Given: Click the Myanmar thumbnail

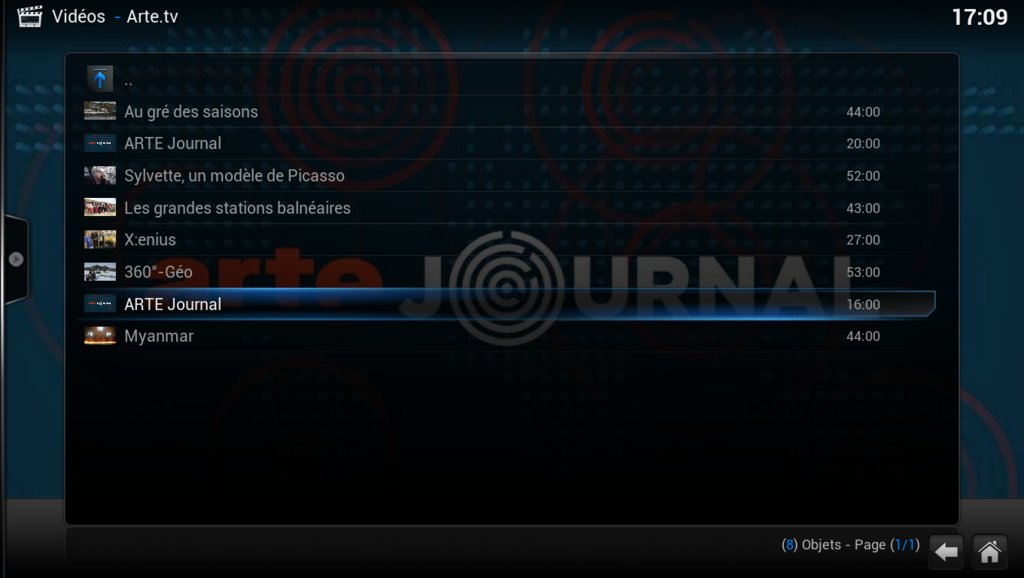Looking at the screenshot, I should click(x=100, y=336).
